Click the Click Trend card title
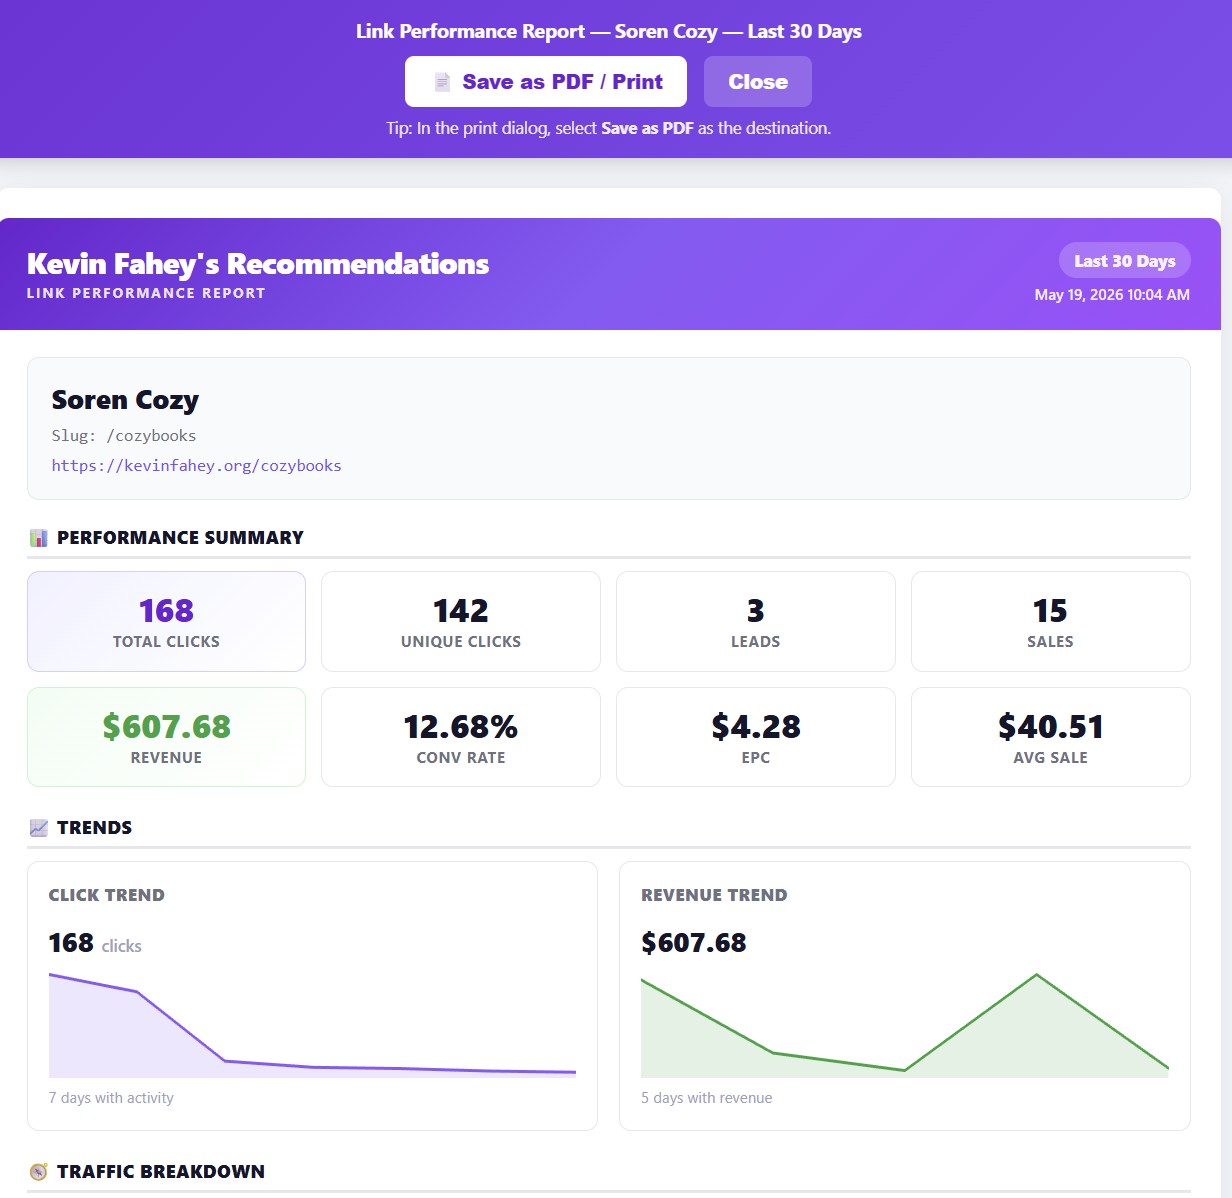 [107, 895]
